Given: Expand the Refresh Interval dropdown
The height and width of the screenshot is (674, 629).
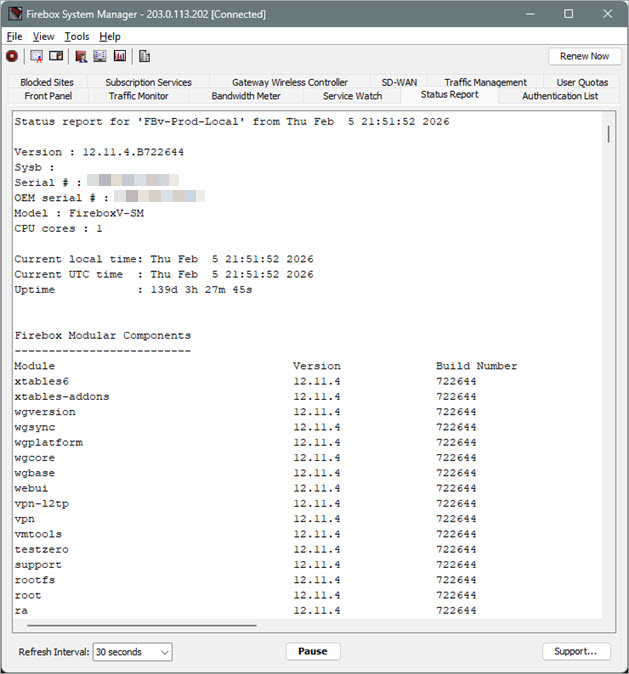Looking at the screenshot, I should point(132,652).
